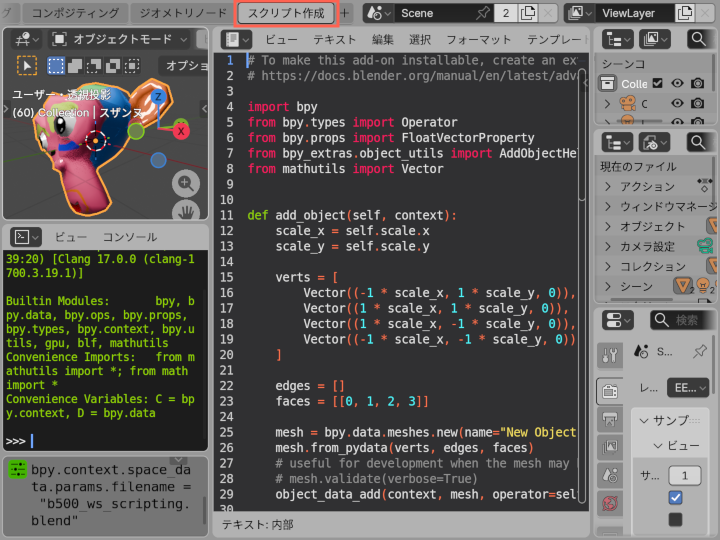Open the フォーマット menu
Viewport: 720px width, 540px height.
coord(478,39)
